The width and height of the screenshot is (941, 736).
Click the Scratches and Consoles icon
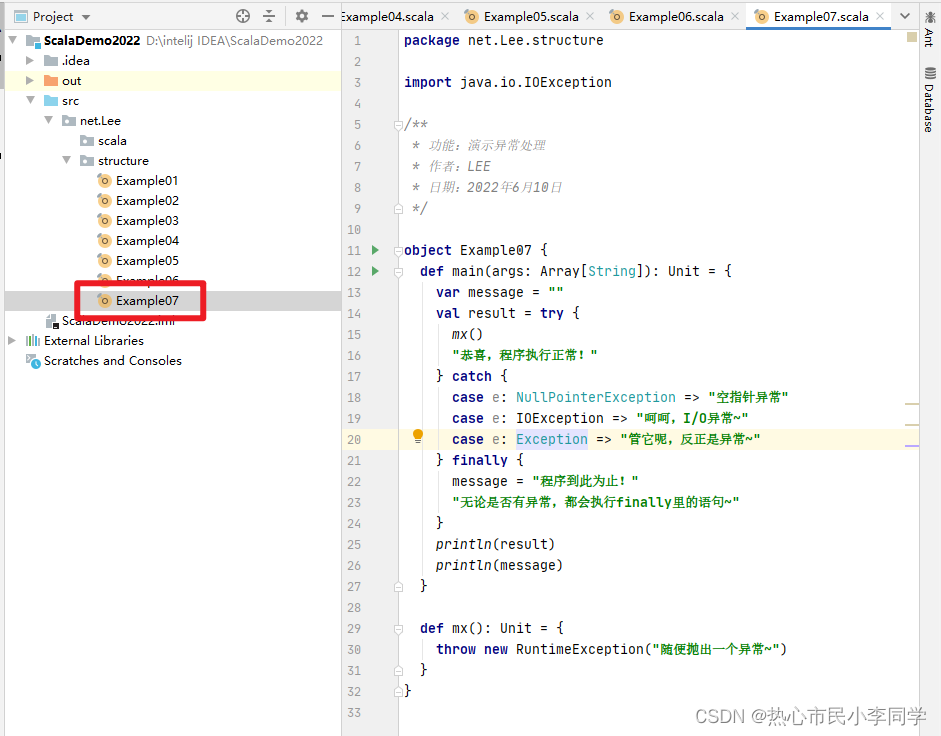click(x=32, y=361)
